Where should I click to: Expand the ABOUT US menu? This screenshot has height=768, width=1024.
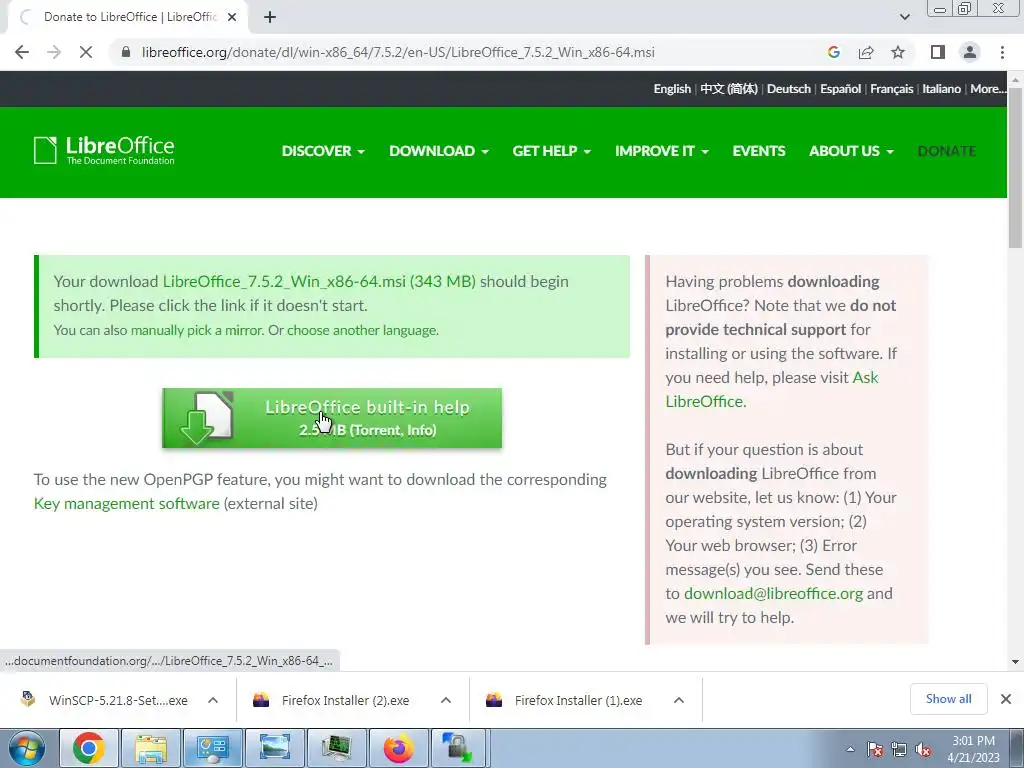click(851, 151)
